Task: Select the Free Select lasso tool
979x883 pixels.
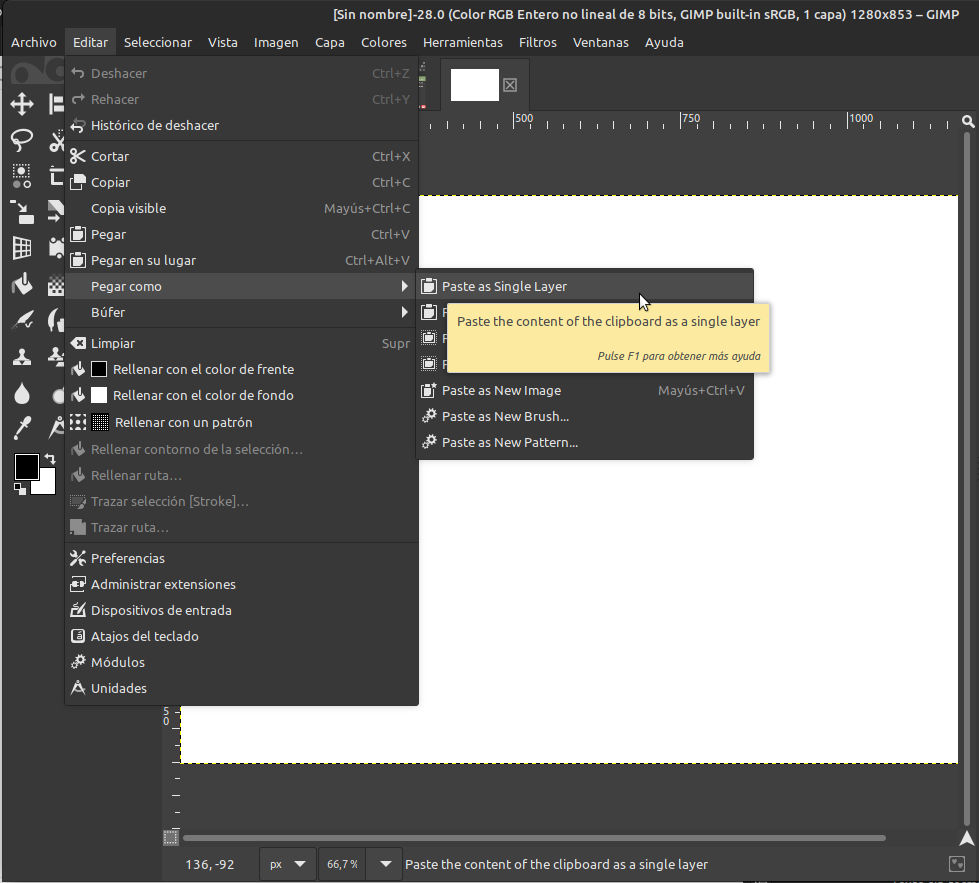Action: point(22,140)
